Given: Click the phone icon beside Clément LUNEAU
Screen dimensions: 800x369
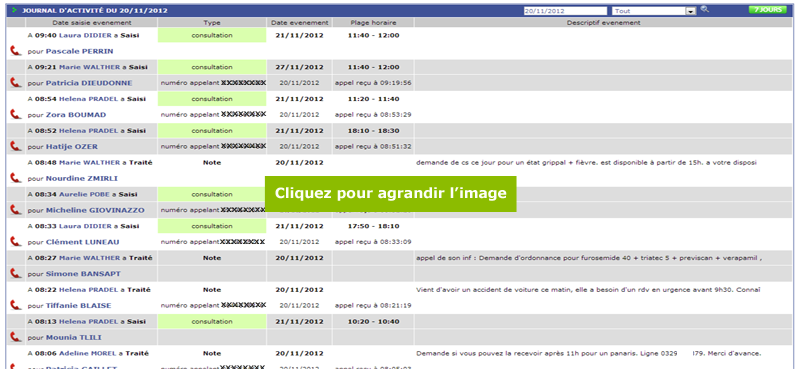Looking at the screenshot, I should (x=16, y=241).
